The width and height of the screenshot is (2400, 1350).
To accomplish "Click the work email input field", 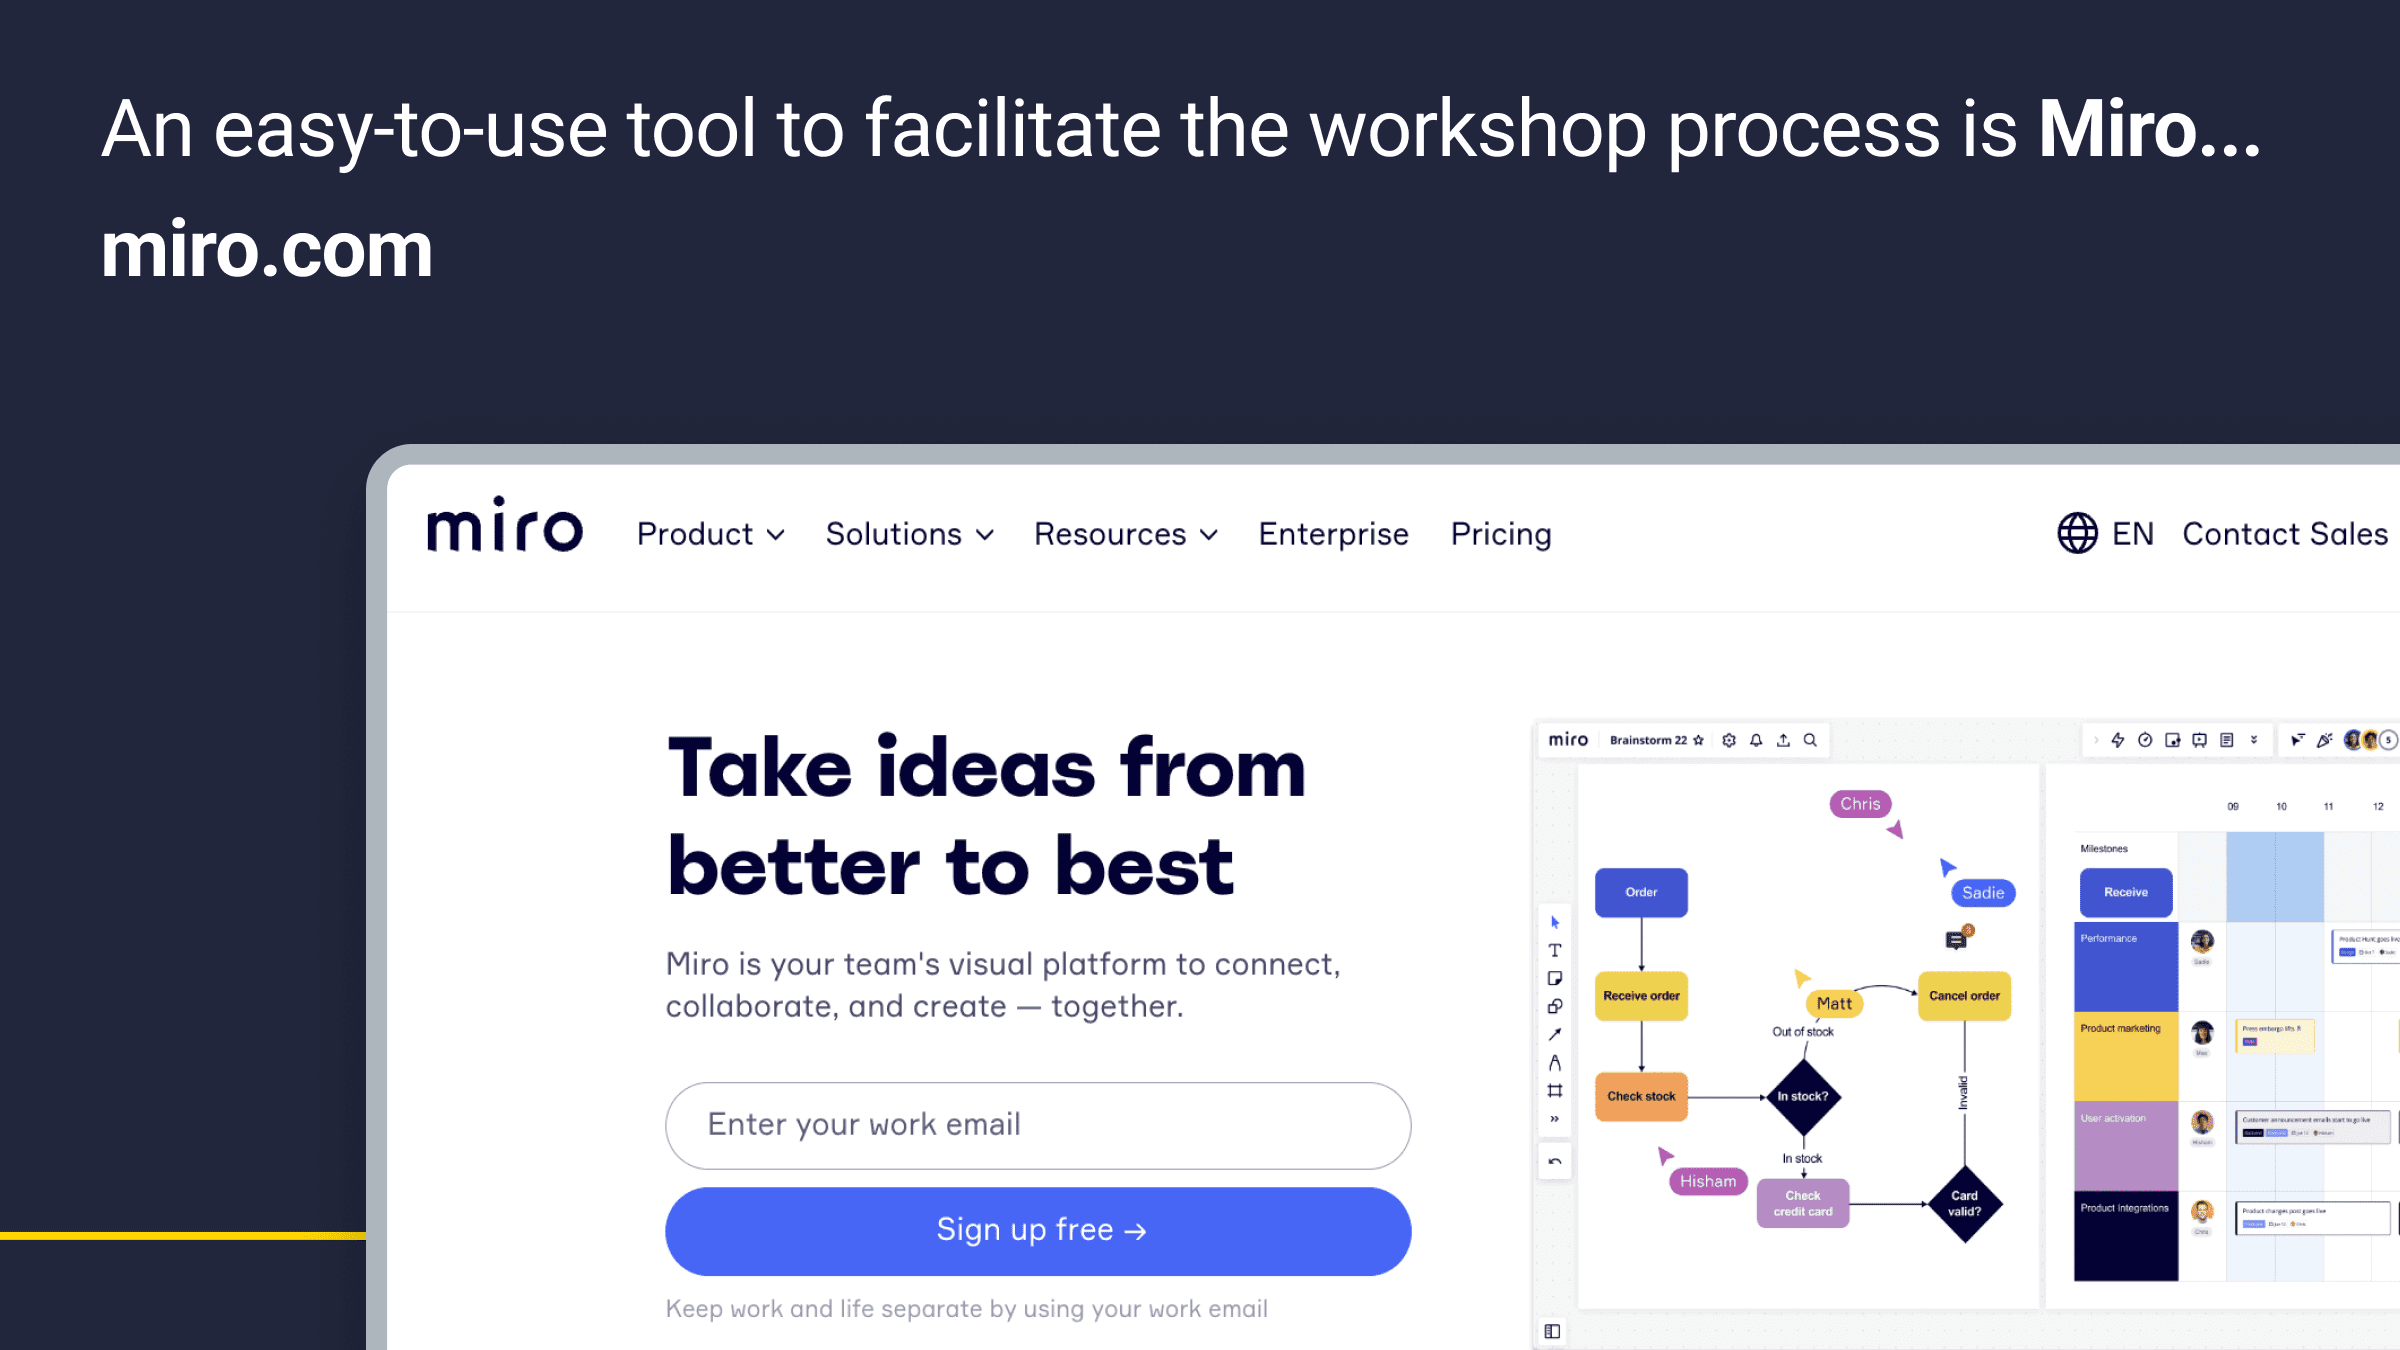I will pos(1037,1124).
